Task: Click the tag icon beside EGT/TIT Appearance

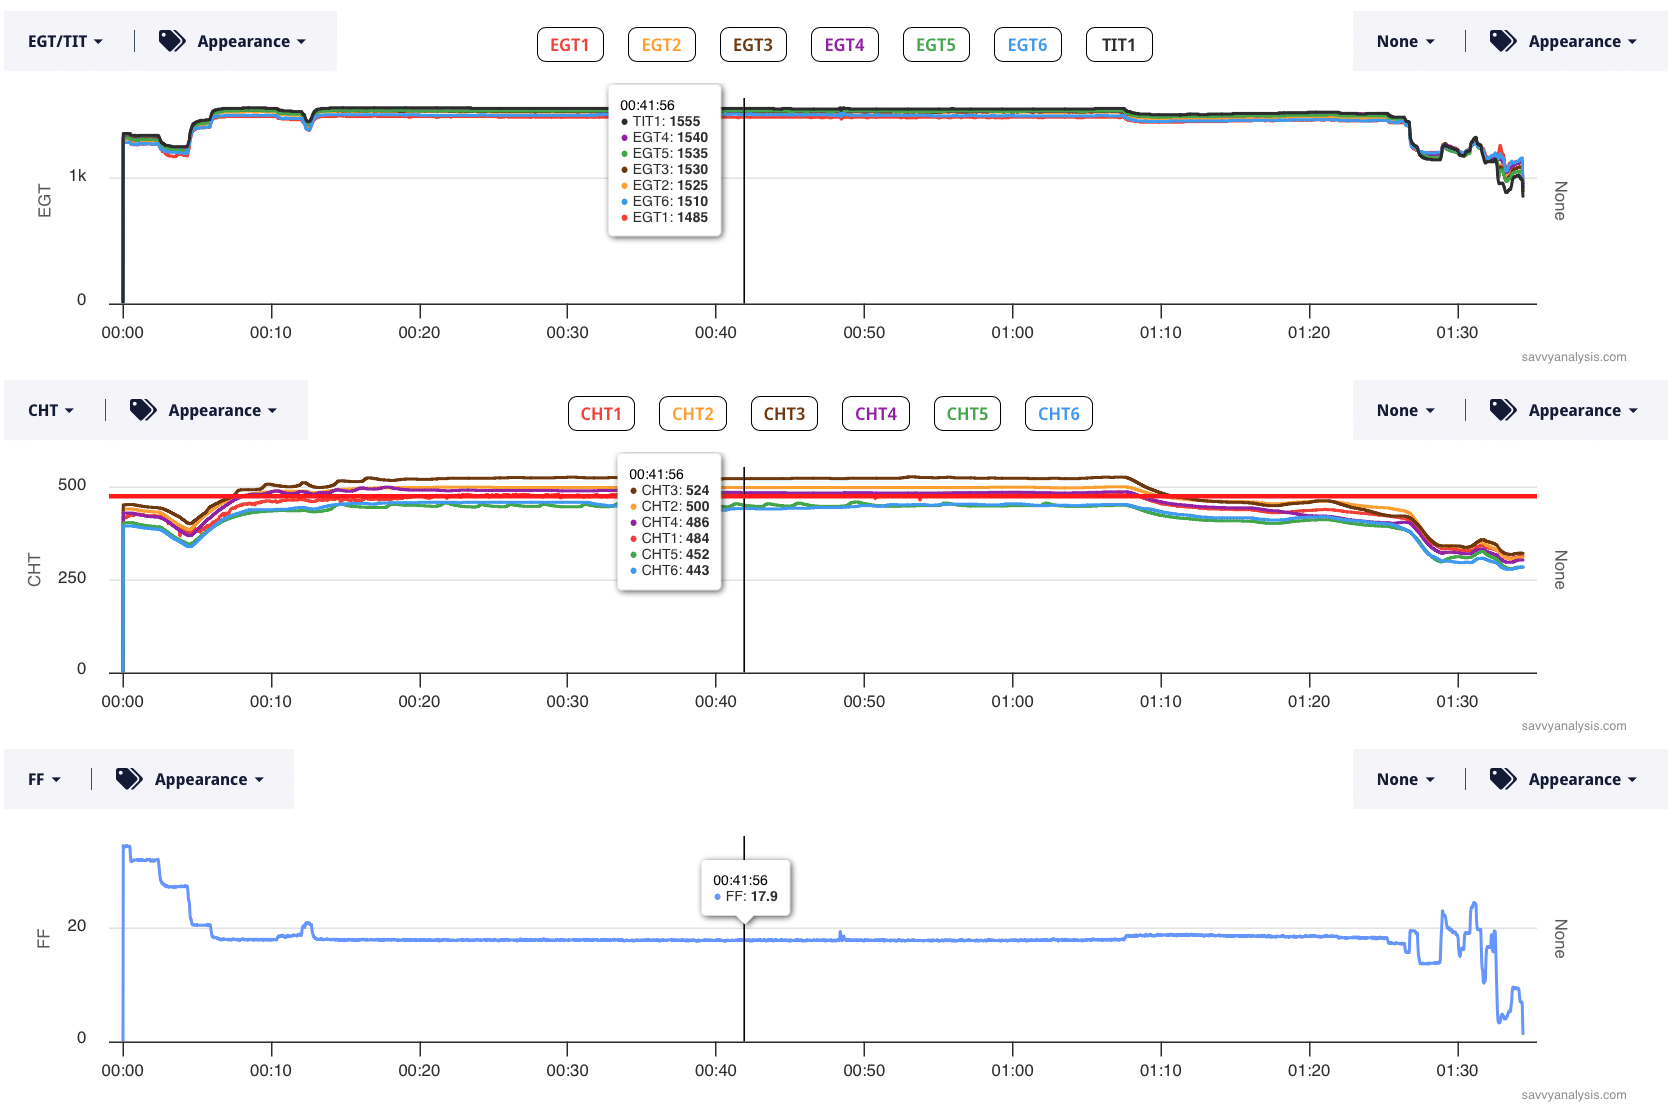Action: 172,41
